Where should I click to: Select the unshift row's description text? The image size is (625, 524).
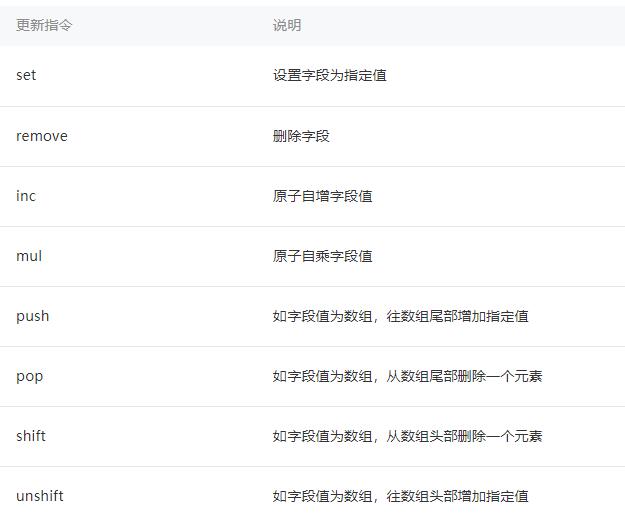[400, 496]
